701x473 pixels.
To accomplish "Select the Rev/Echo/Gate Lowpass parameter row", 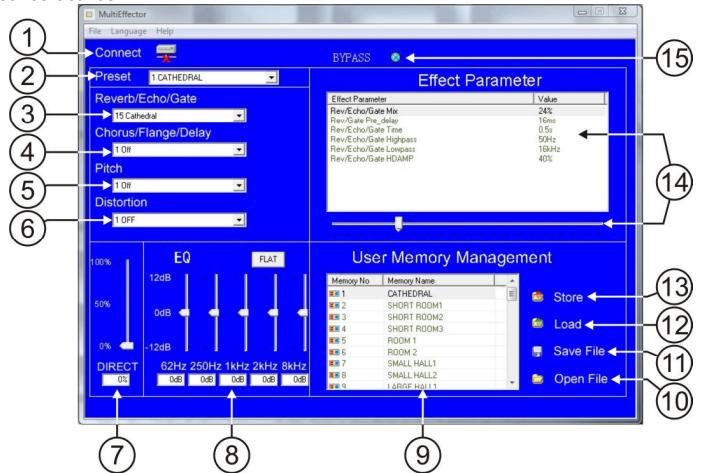I will [467, 149].
